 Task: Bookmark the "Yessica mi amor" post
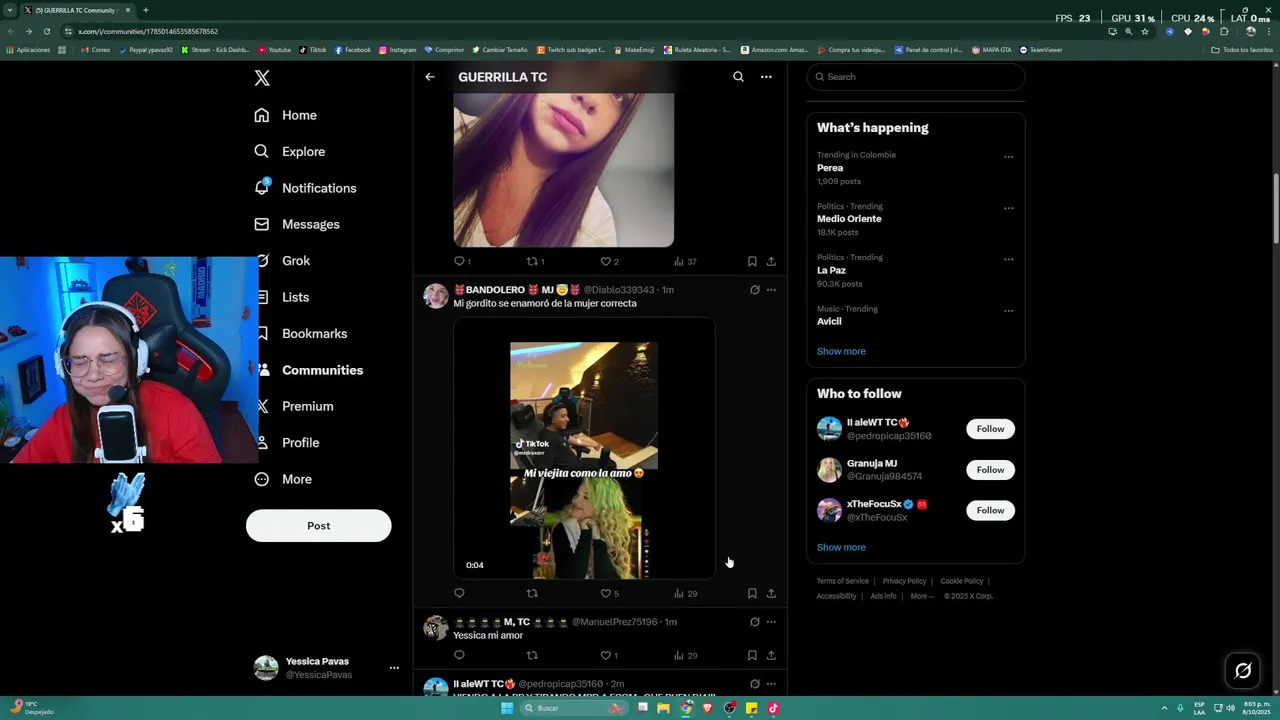pyautogui.click(x=752, y=655)
